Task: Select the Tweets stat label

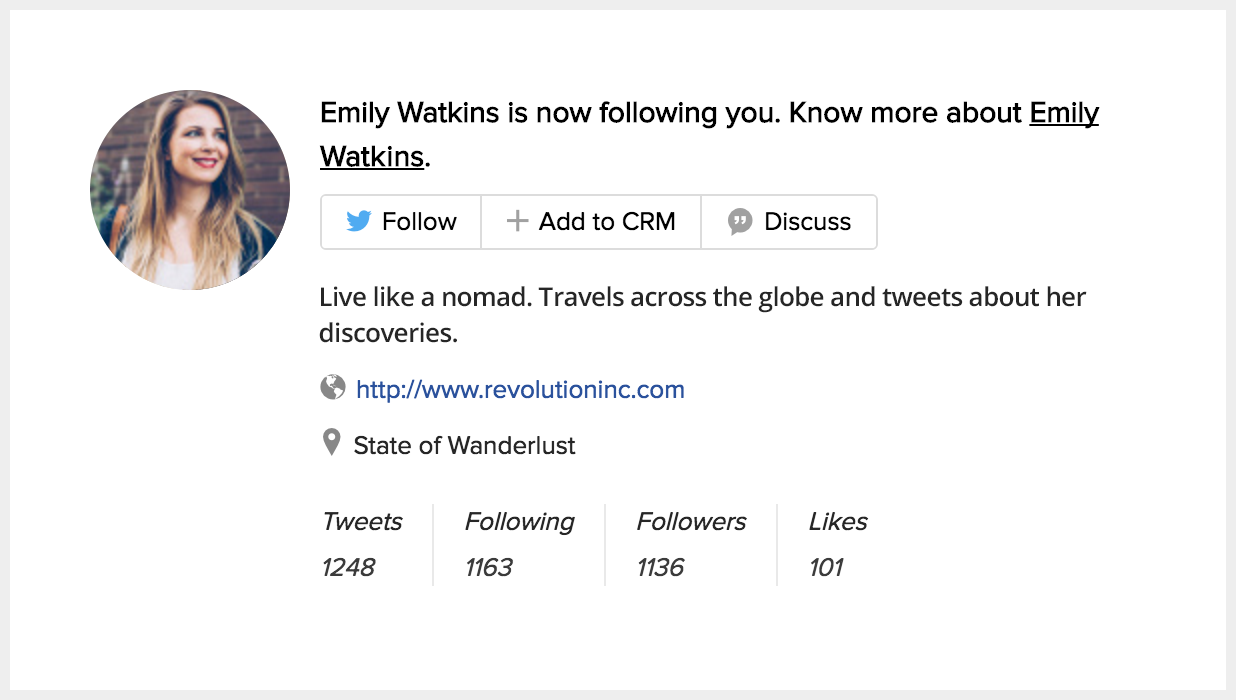Action: (362, 522)
